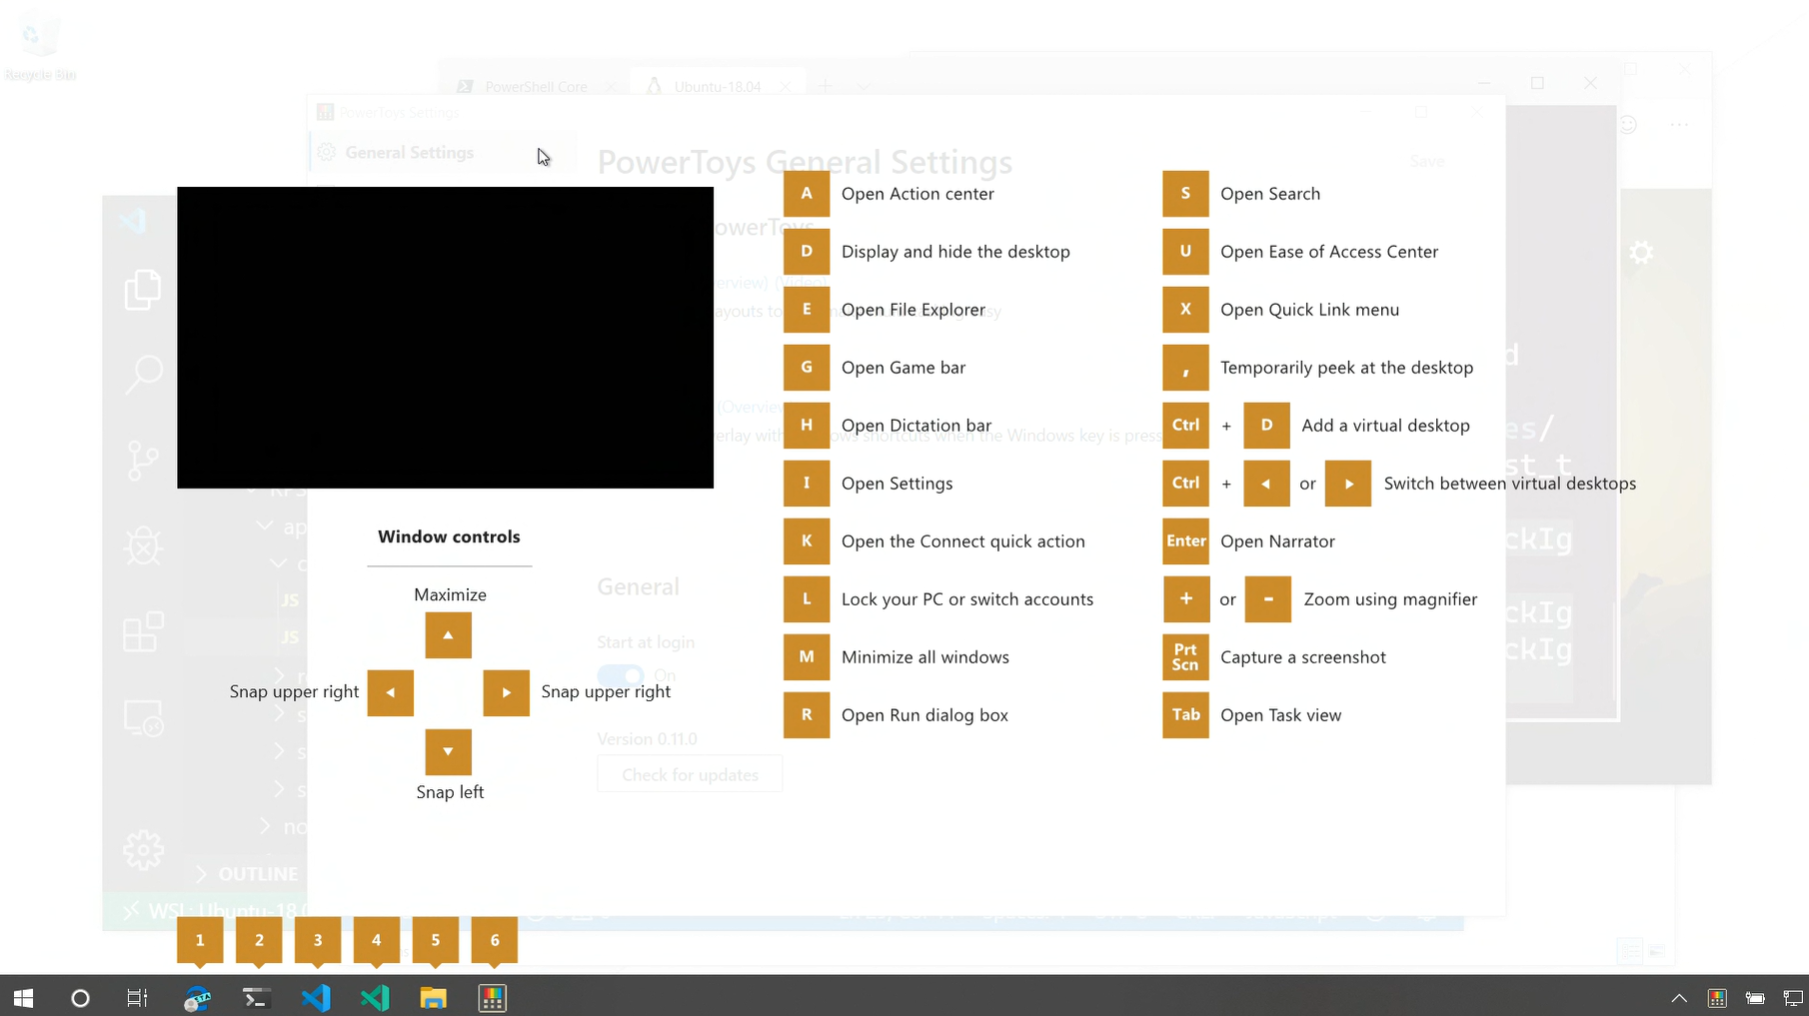The width and height of the screenshot is (1809, 1016).
Task: Open Task View from the taskbar
Action: tap(137, 997)
